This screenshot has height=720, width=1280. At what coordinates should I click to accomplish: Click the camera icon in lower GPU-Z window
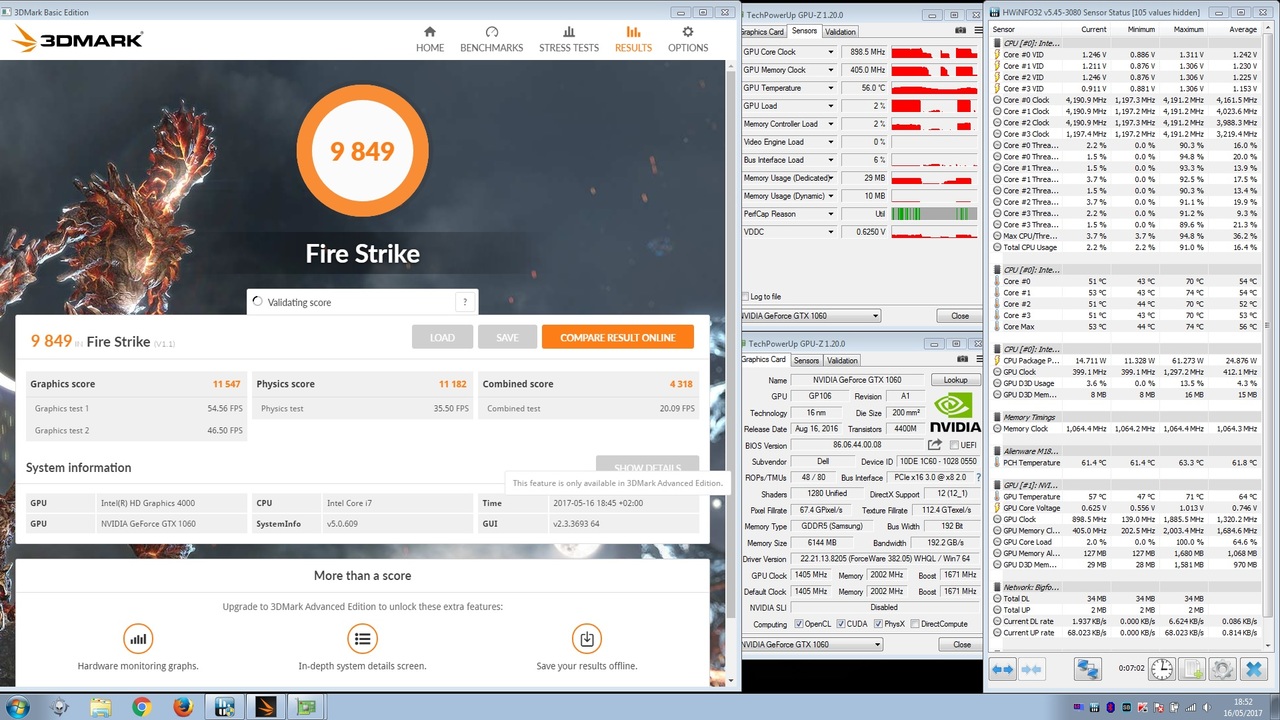click(961, 360)
